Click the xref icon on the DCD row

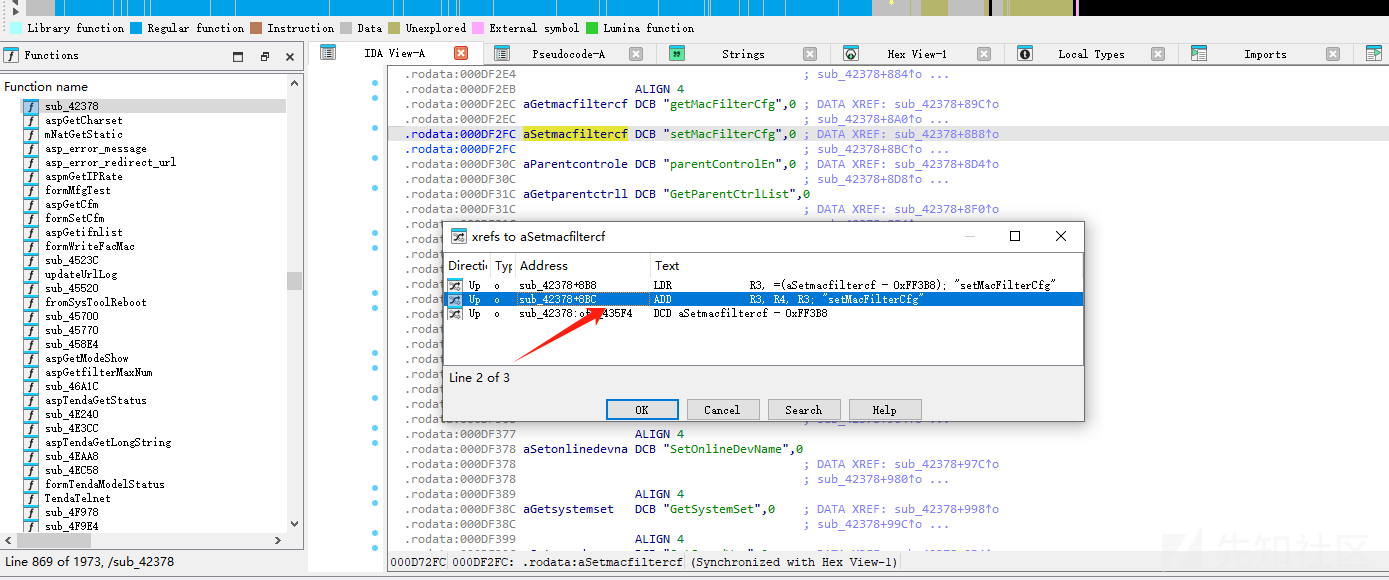click(x=455, y=313)
